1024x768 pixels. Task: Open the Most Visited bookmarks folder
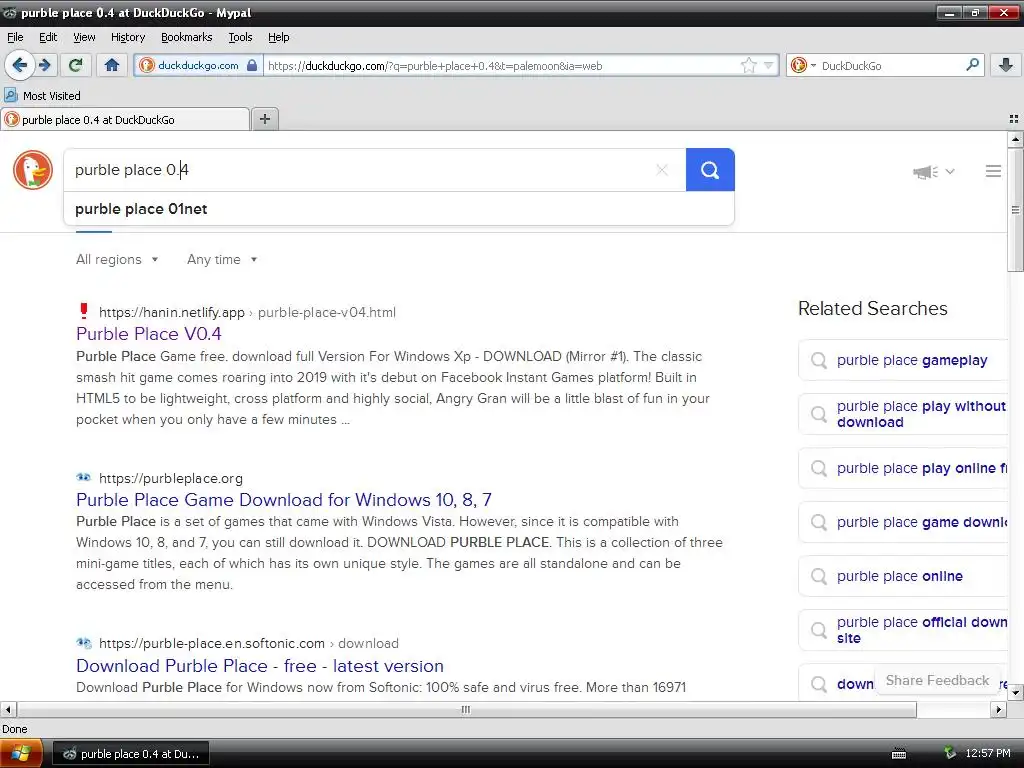(43, 96)
